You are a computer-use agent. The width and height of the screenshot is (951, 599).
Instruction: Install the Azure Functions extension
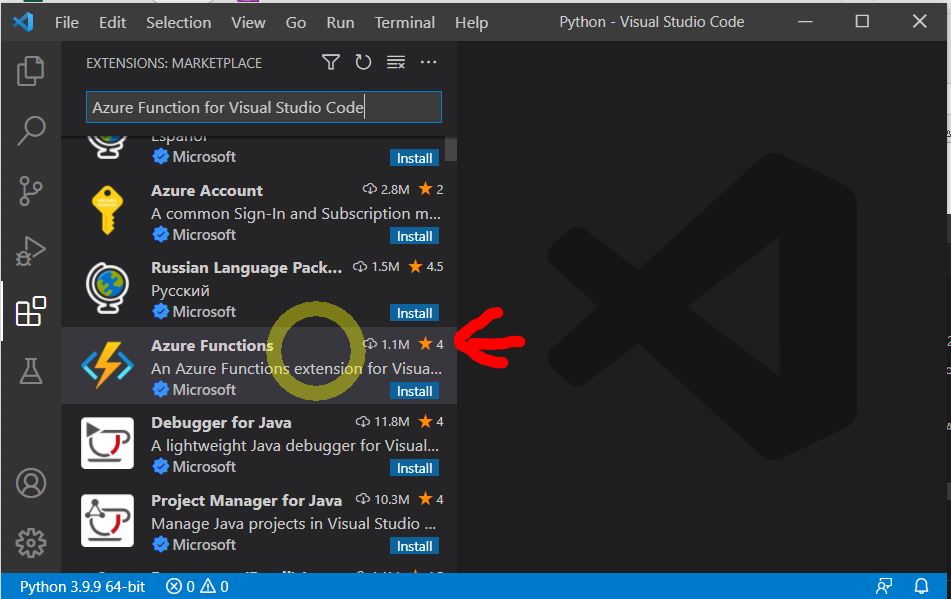pos(414,391)
